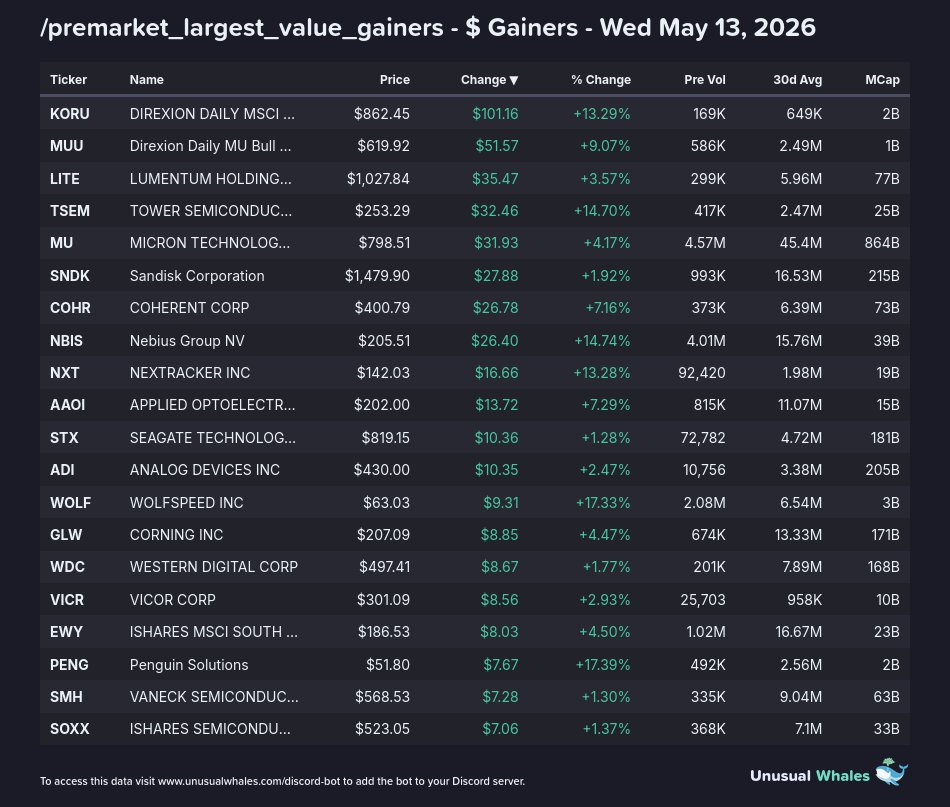Click the Nebius Group NV name

[x=187, y=340]
